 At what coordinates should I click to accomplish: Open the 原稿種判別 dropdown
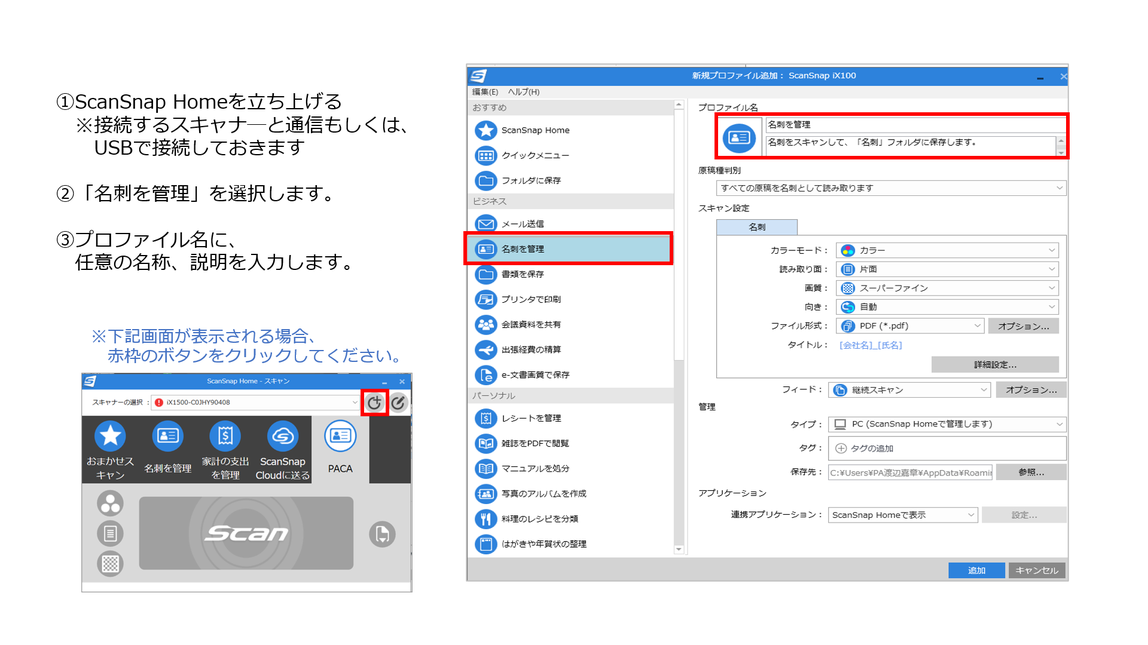pos(890,188)
